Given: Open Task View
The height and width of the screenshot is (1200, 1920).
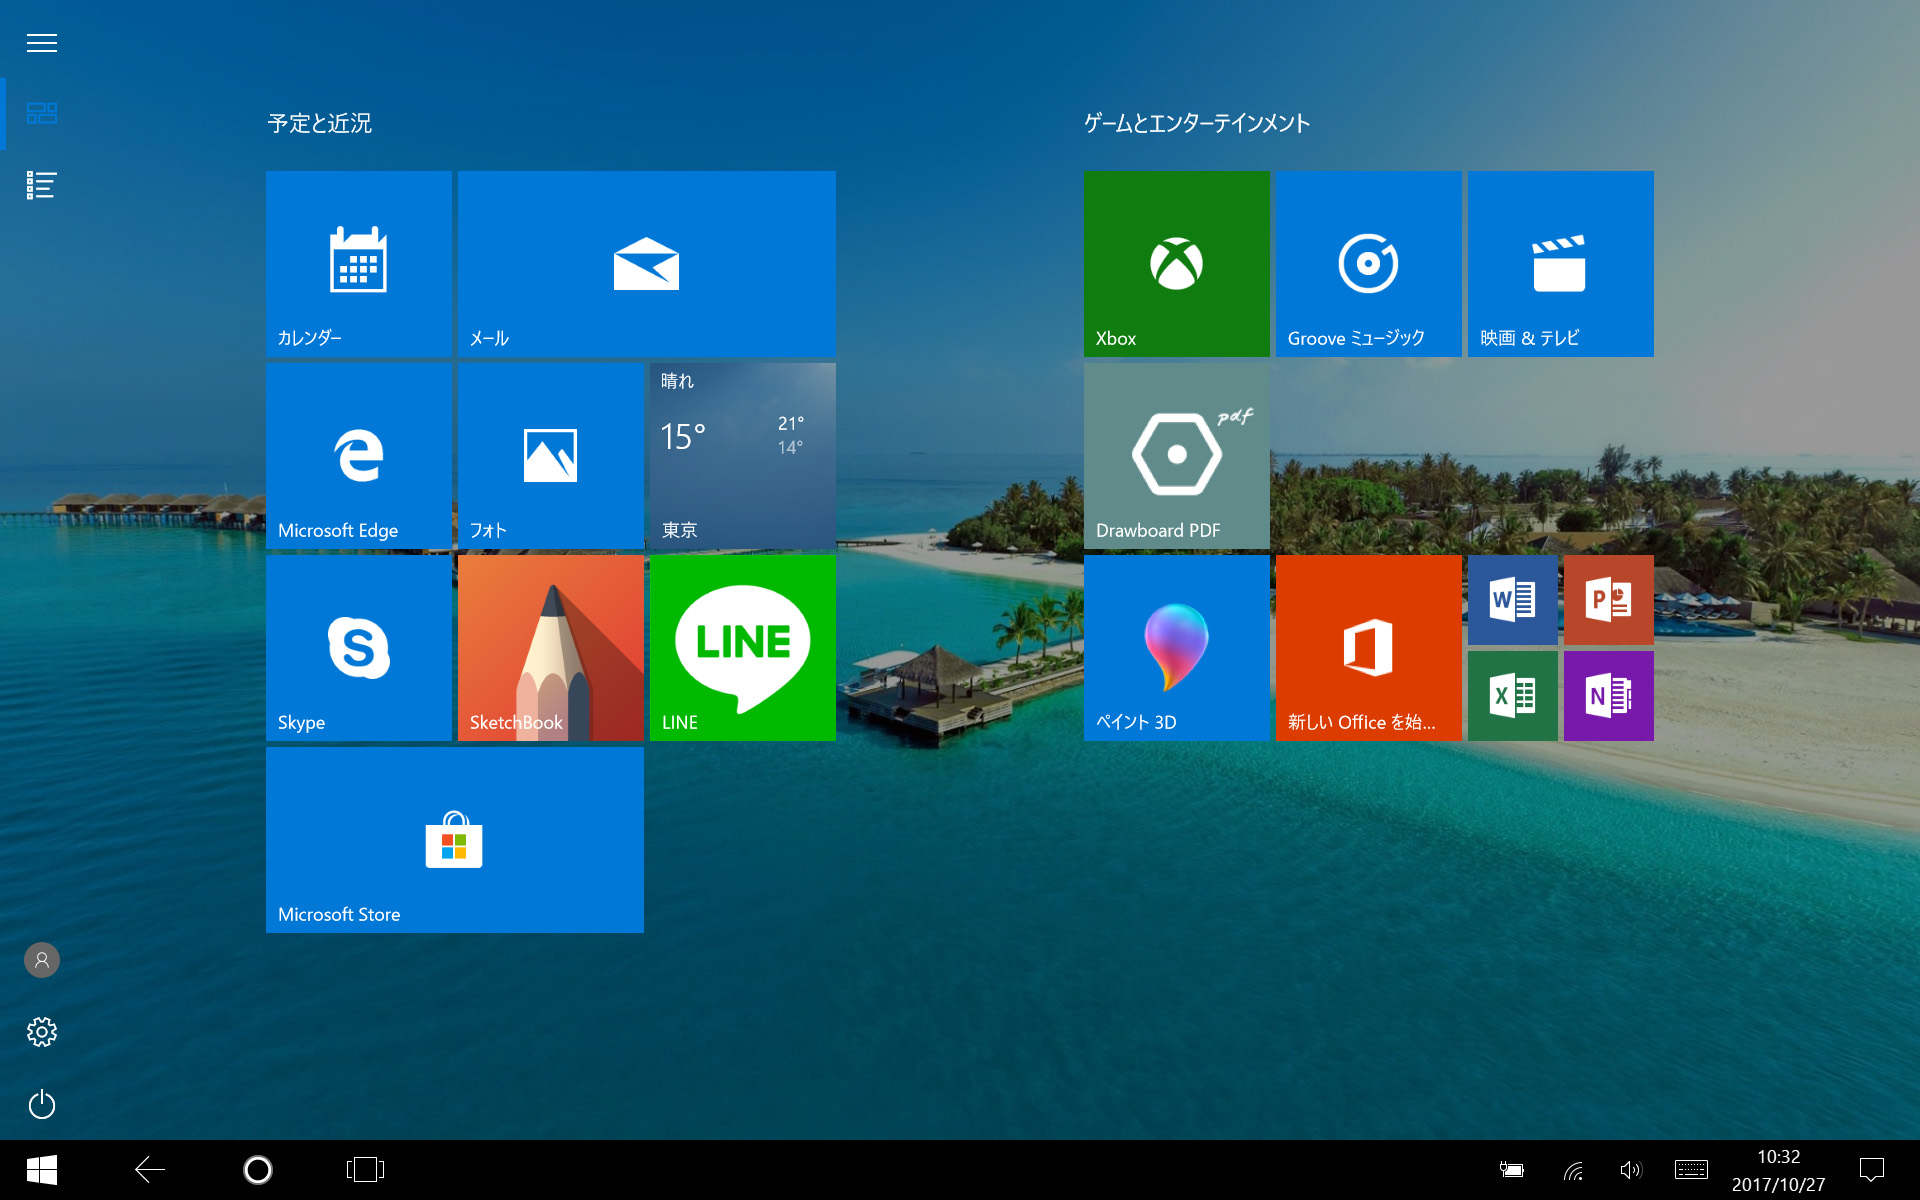Looking at the screenshot, I should coord(365,1170).
